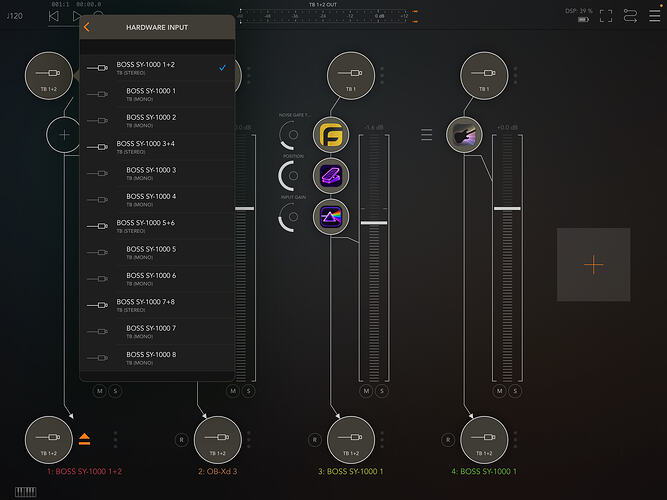
Task: Rewind transport to start
Action: [x=54, y=16]
